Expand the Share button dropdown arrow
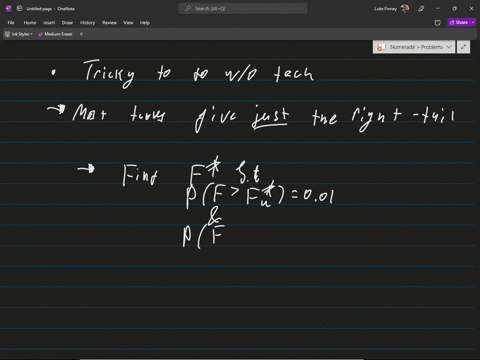This screenshot has width=480, height=360. (473, 22)
